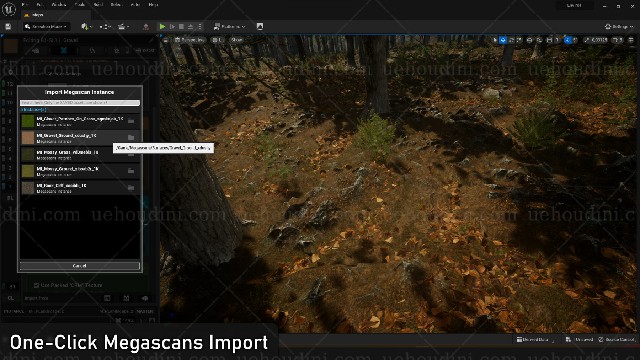The height and width of the screenshot is (360, 640).
Task: Click the tan thumbnail of MI_Gravel_Ground
Action: [28, 138]
